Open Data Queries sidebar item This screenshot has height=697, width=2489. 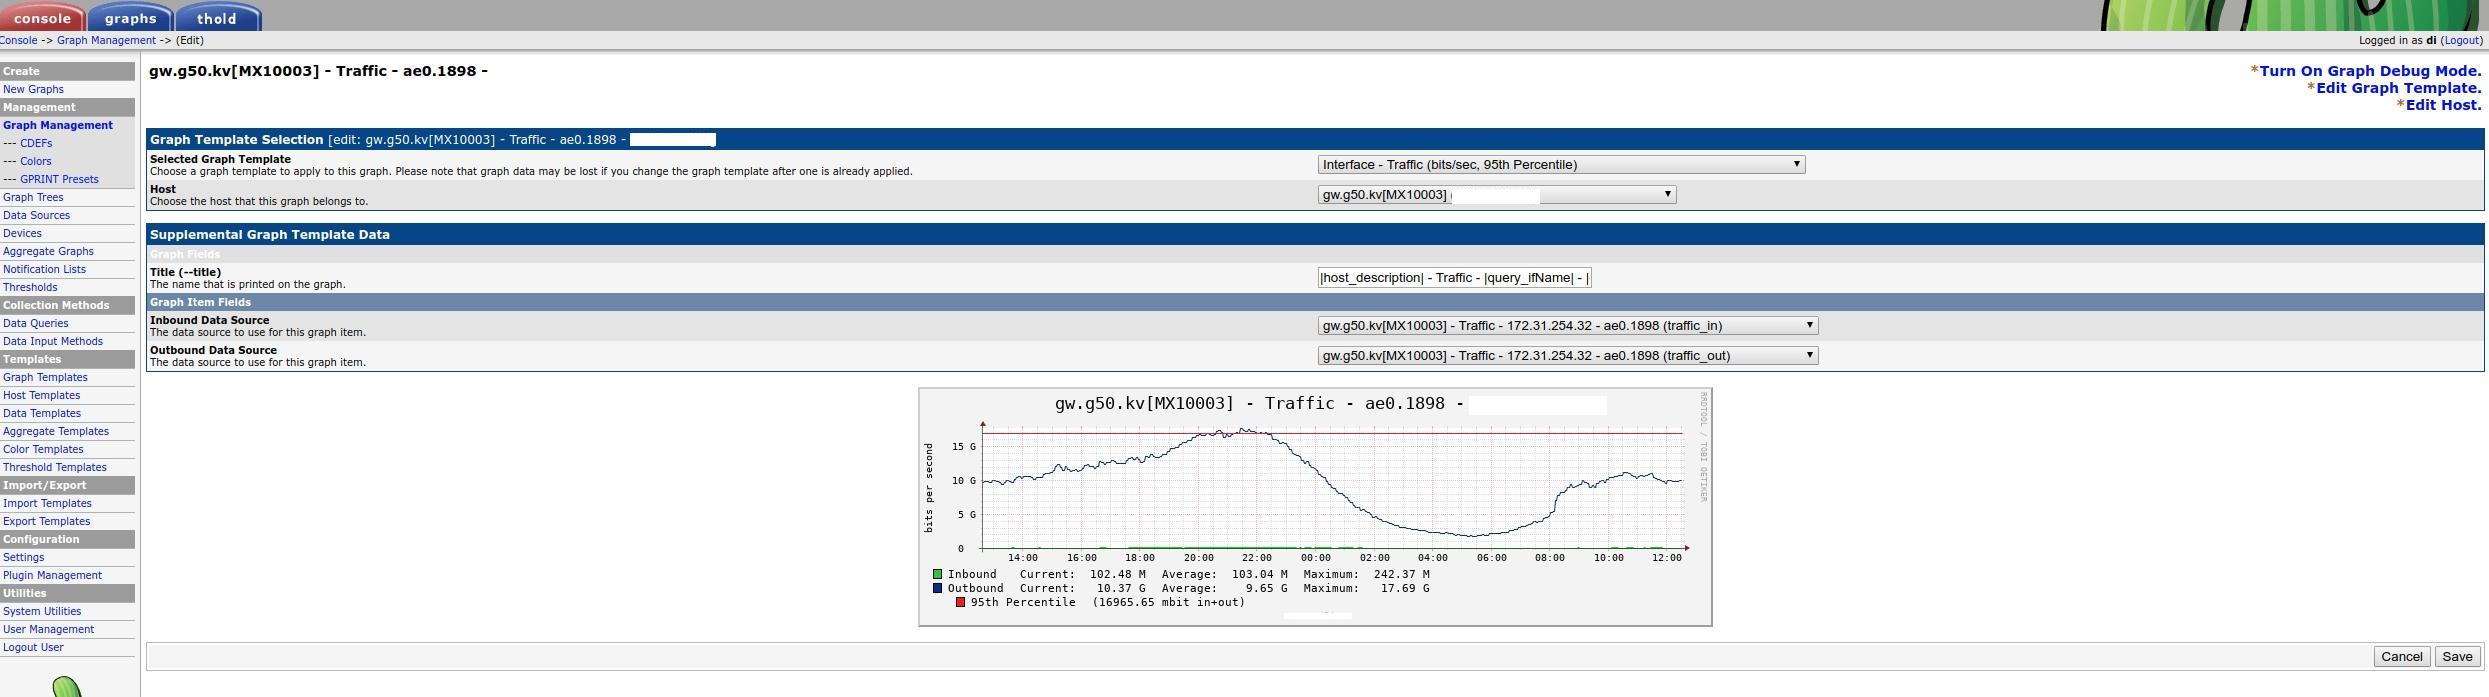pos(35,323)
